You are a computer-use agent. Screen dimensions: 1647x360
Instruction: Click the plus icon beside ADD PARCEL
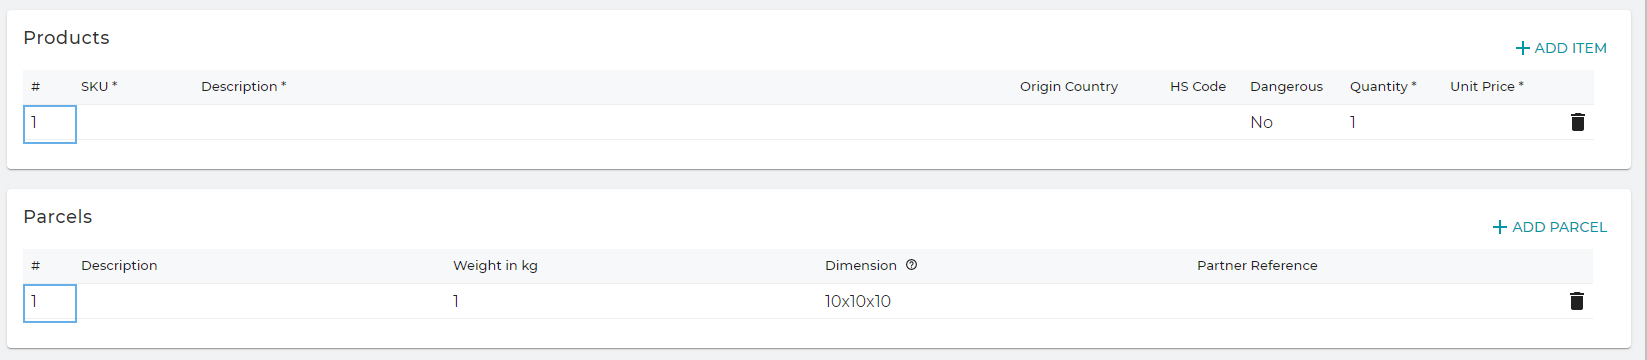coord(1499,227)
